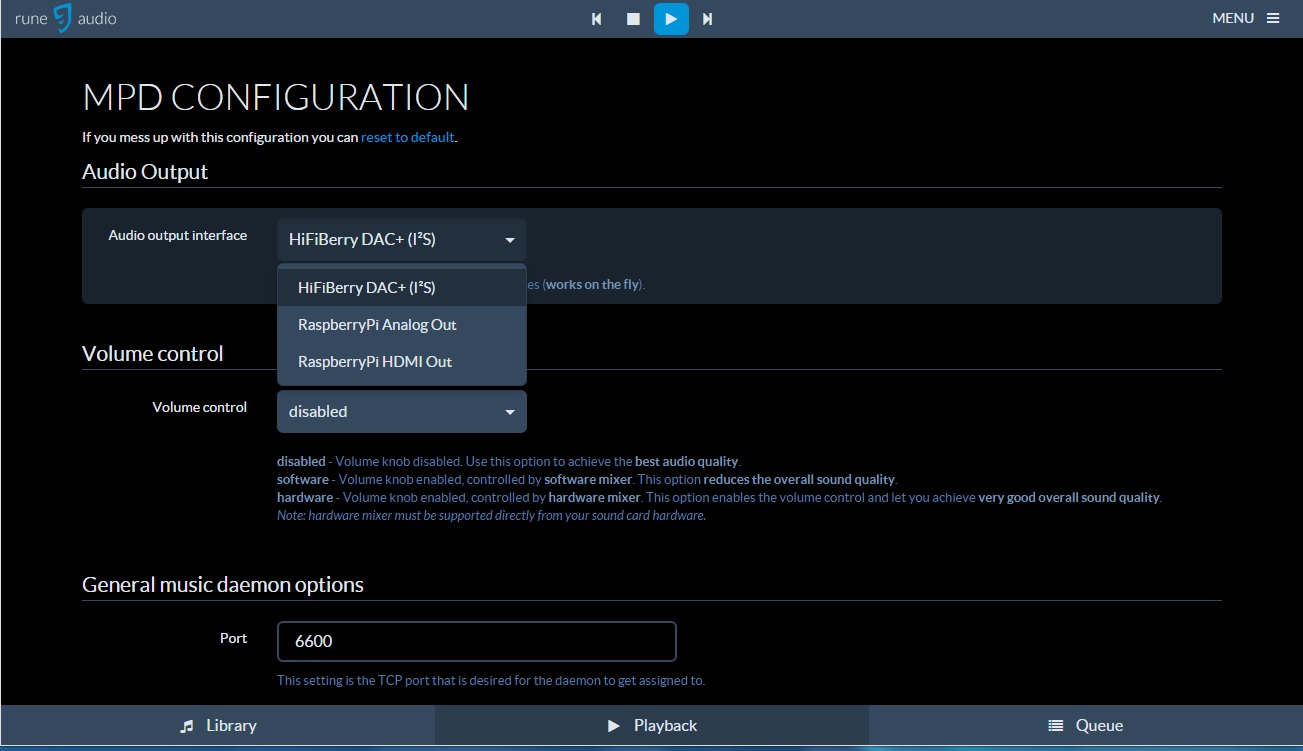This screenshot has height=751, width=1303.
Task: Select HiFiBerry DAC+ (I²S) option
Action: tap(402, 287)
